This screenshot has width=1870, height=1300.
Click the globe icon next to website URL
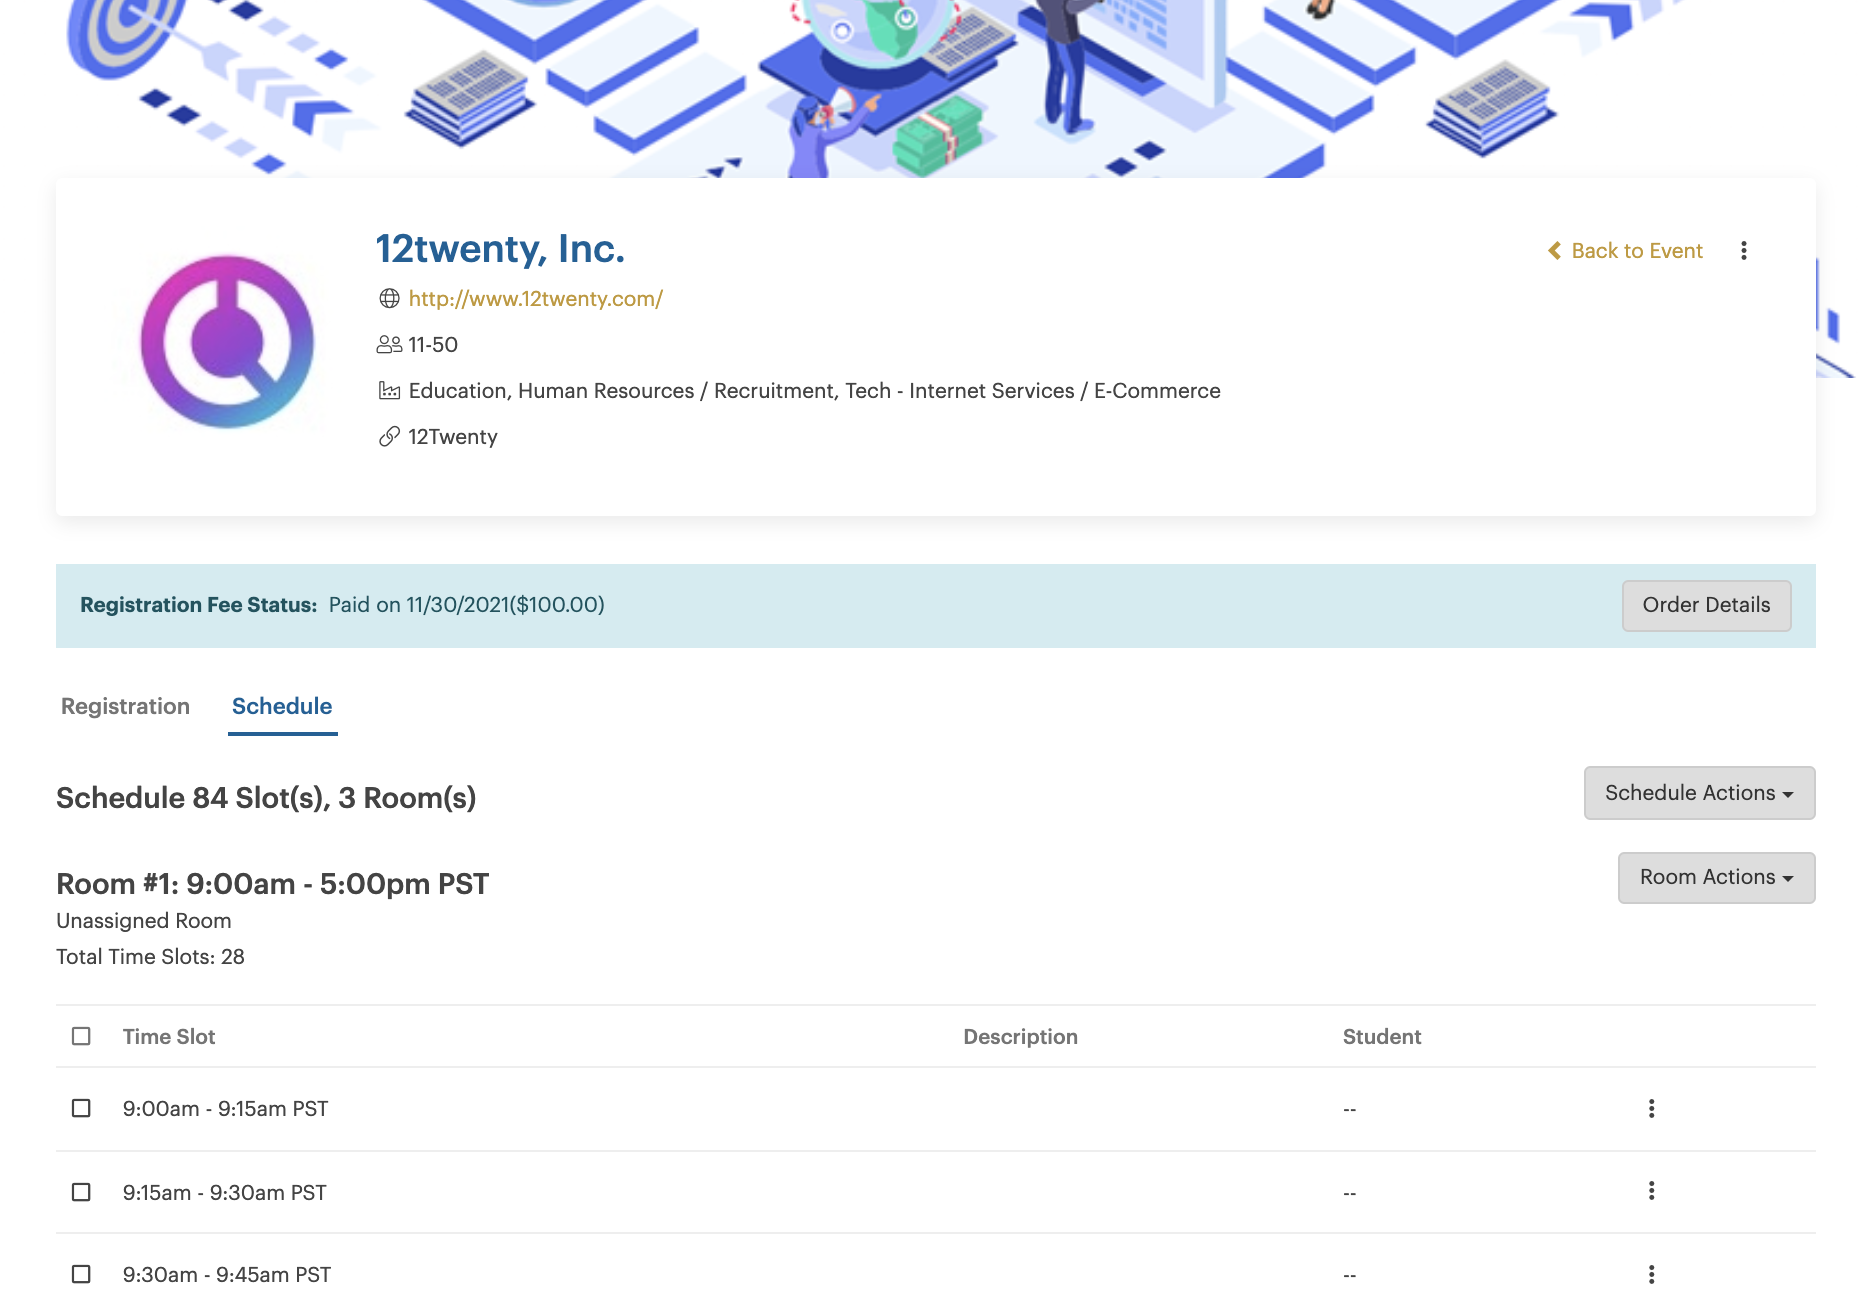point(389,299)
